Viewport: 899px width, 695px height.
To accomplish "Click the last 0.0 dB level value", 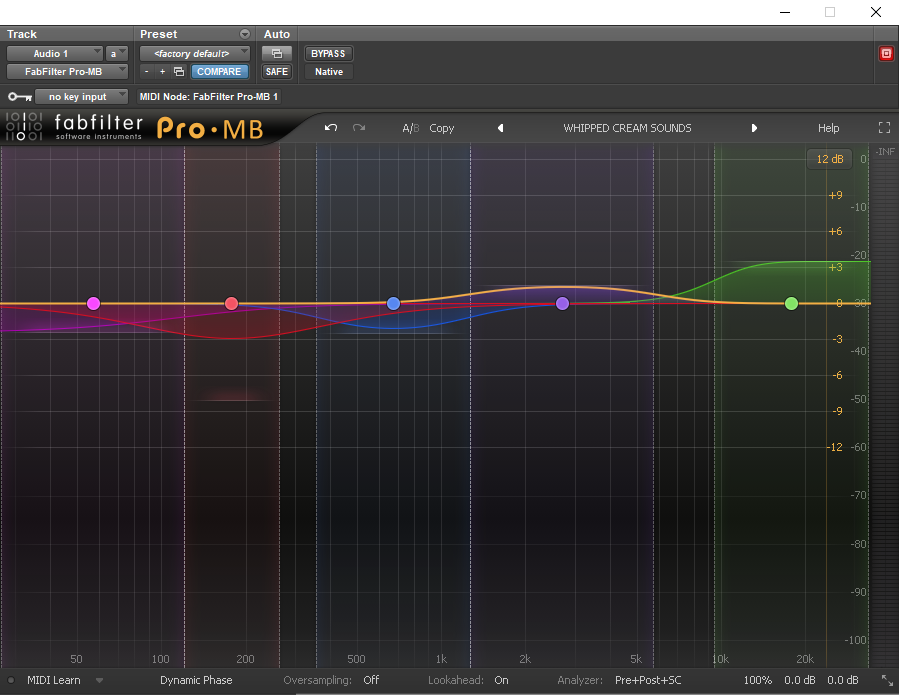I will point(843,680).
